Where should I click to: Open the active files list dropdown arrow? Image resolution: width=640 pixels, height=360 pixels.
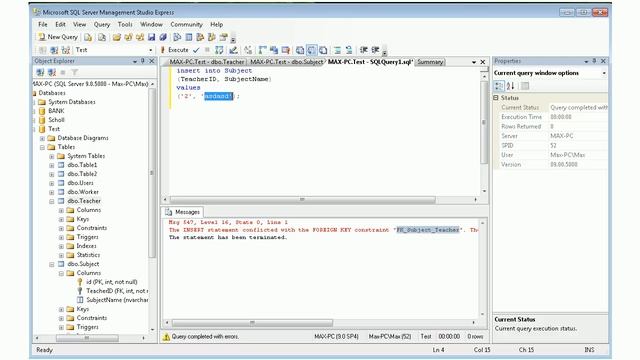(x=474, y=62)
